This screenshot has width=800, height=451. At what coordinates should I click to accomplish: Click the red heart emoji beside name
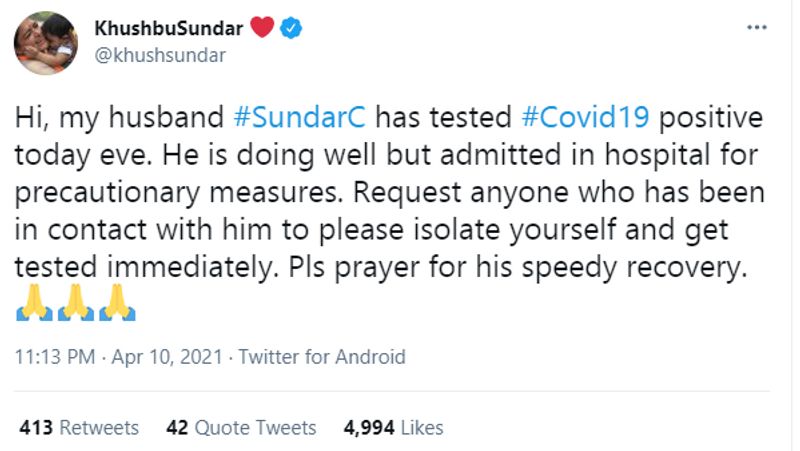261,29
